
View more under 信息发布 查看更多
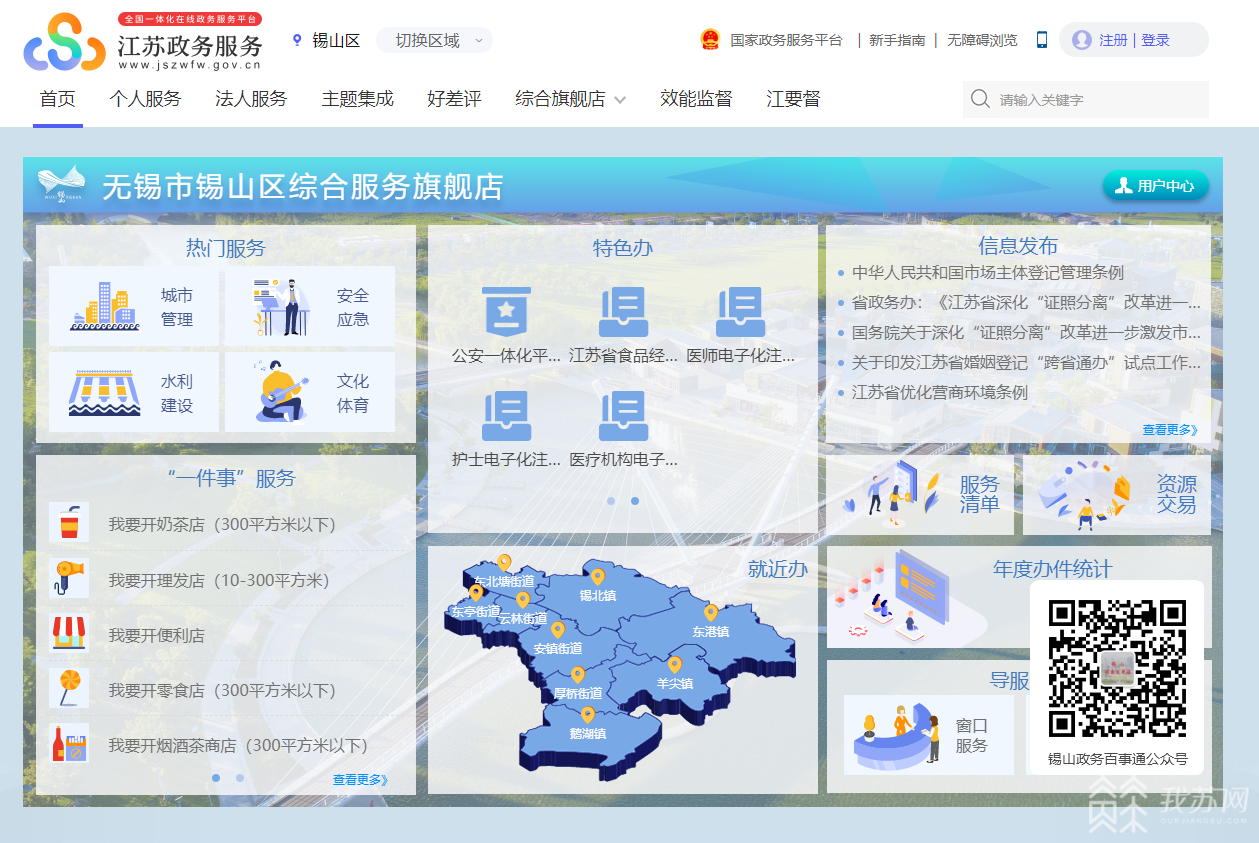(x=1169, y=430)
